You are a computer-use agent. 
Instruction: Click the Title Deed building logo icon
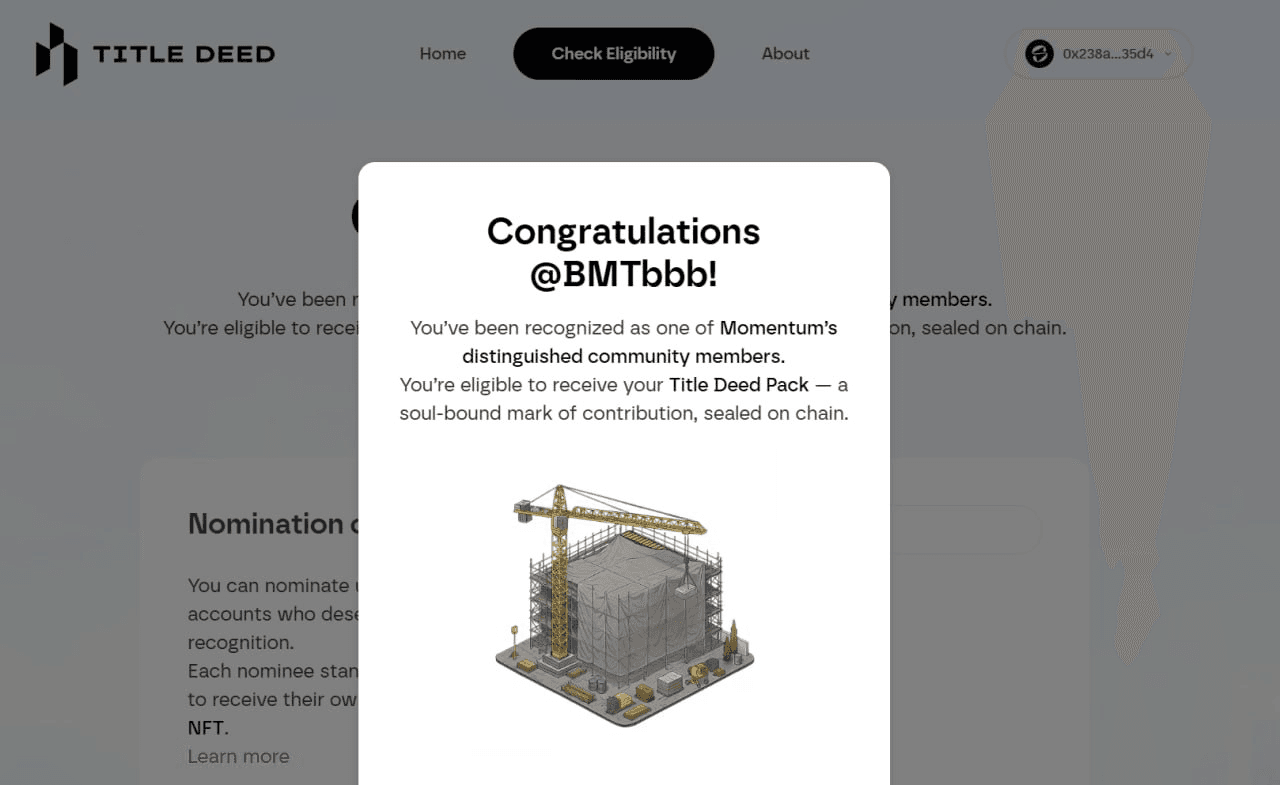click(56, 54)
